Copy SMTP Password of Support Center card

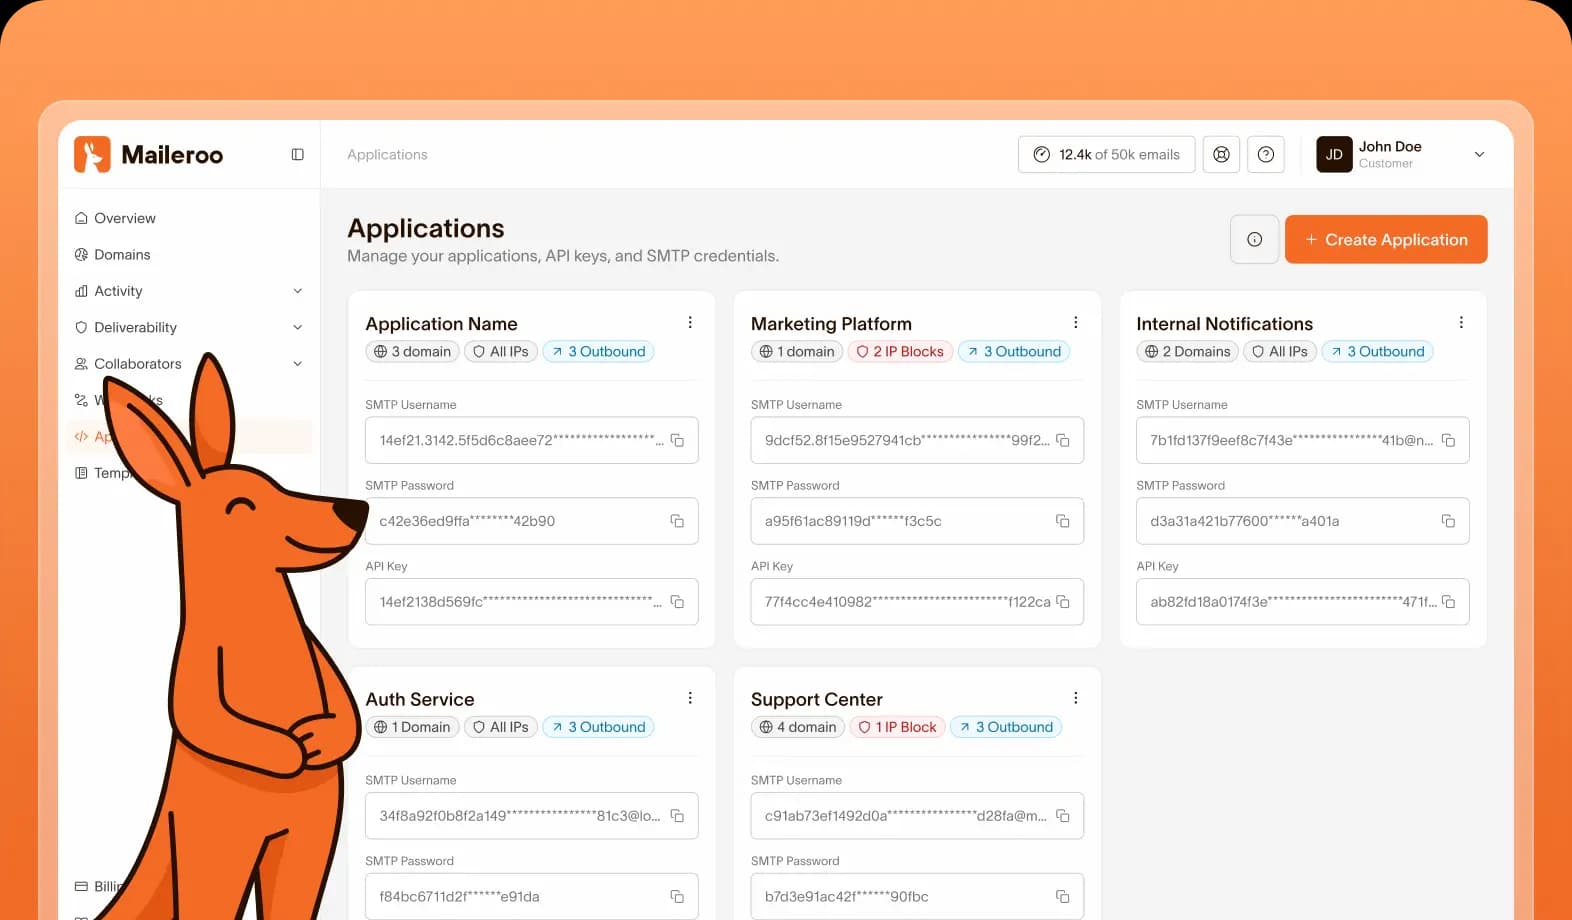1063,897
